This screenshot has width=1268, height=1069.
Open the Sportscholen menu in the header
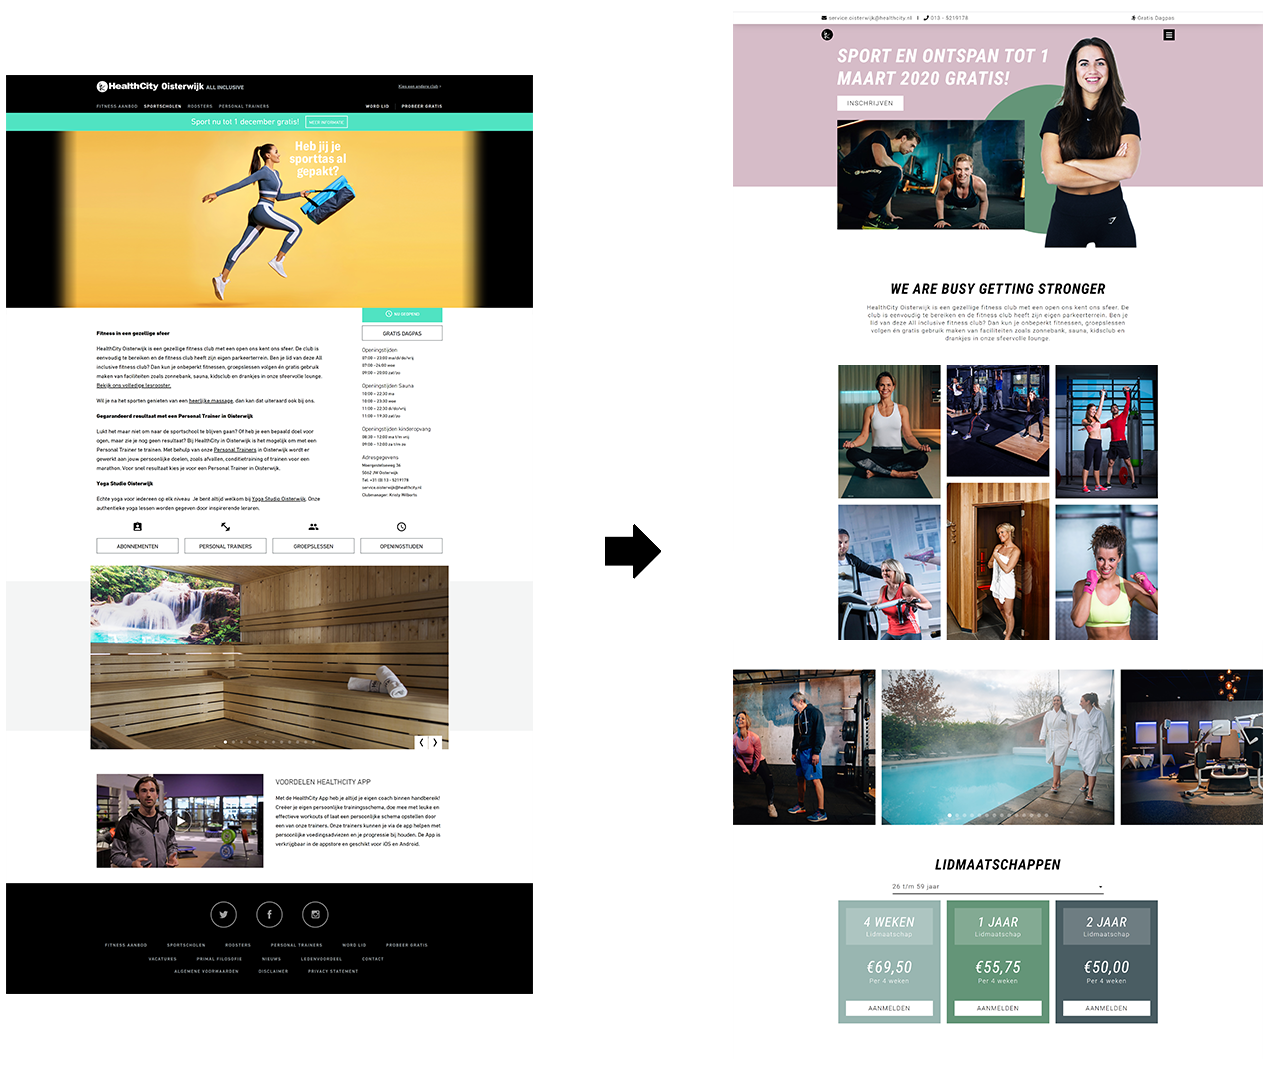162,106
